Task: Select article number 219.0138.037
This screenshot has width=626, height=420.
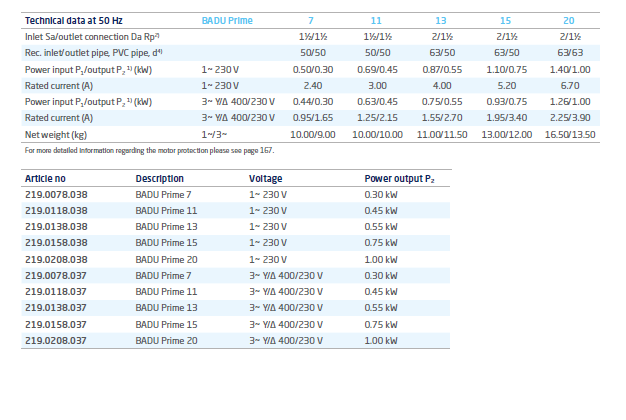Action: pyautogui.click(x=55, y=307)
